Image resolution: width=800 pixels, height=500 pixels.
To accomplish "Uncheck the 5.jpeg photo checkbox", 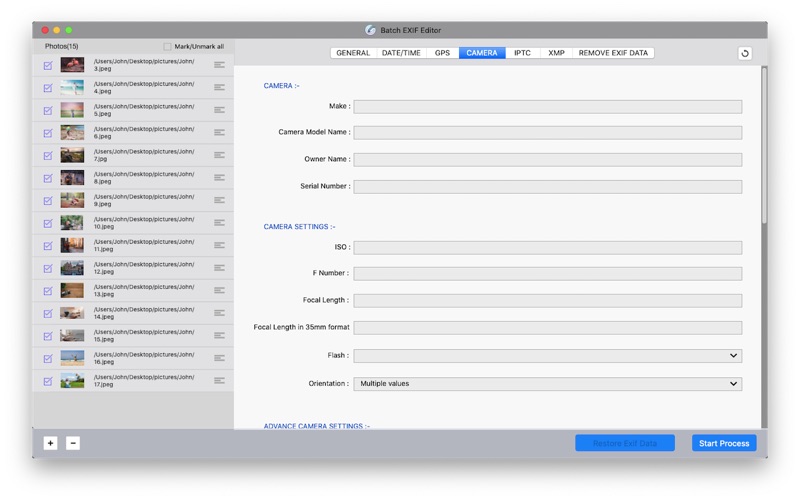I will [48, 110].
